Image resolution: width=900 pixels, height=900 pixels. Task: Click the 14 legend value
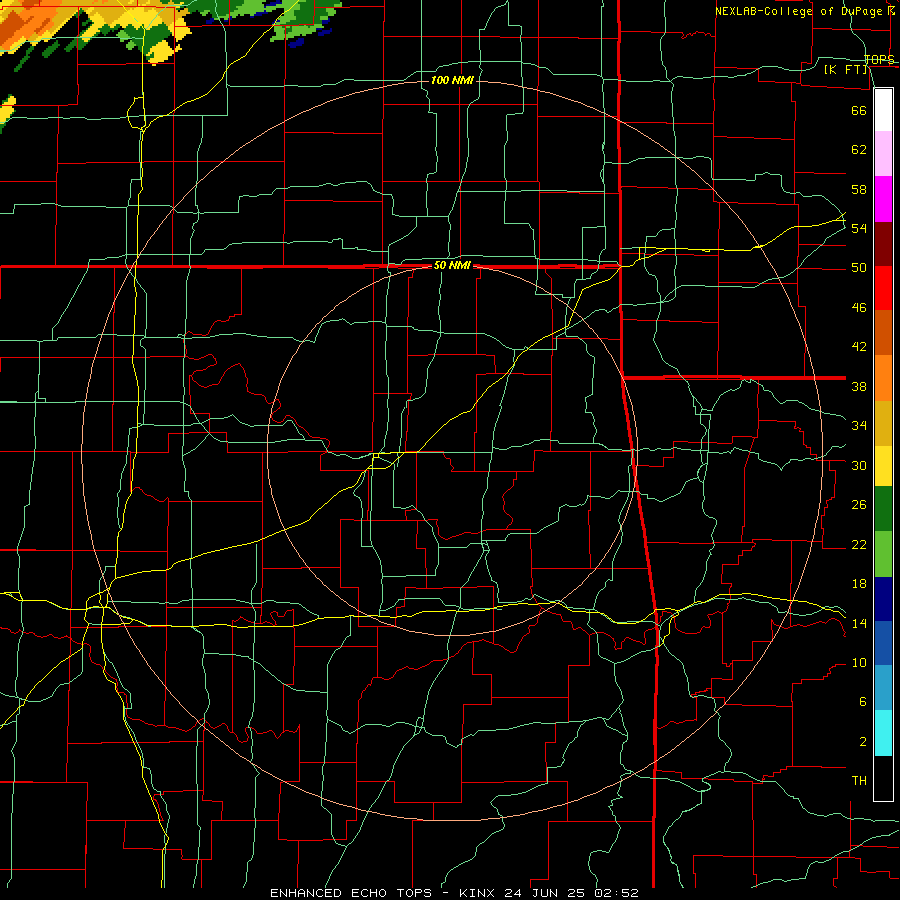(x=859, y=623)
